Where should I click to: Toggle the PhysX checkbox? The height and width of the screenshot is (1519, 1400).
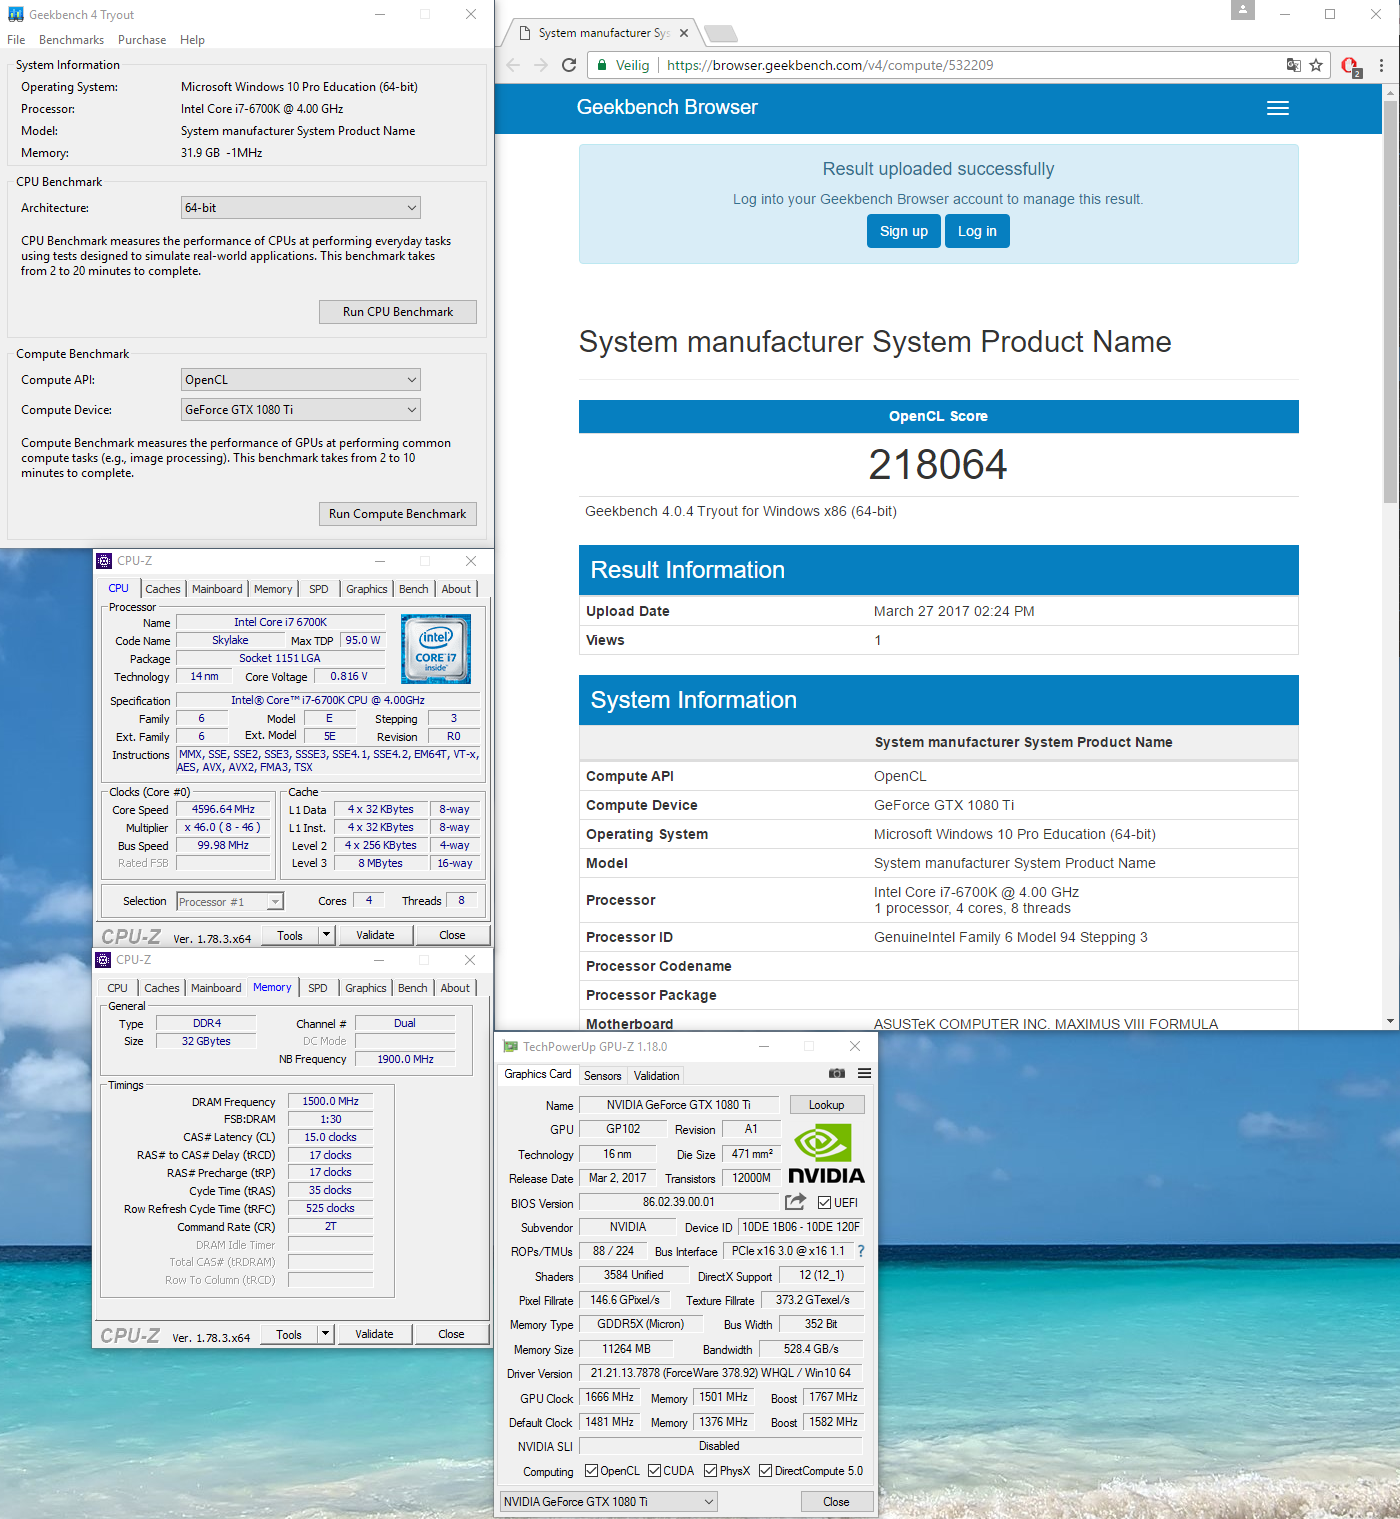[x=710, y=1471]
